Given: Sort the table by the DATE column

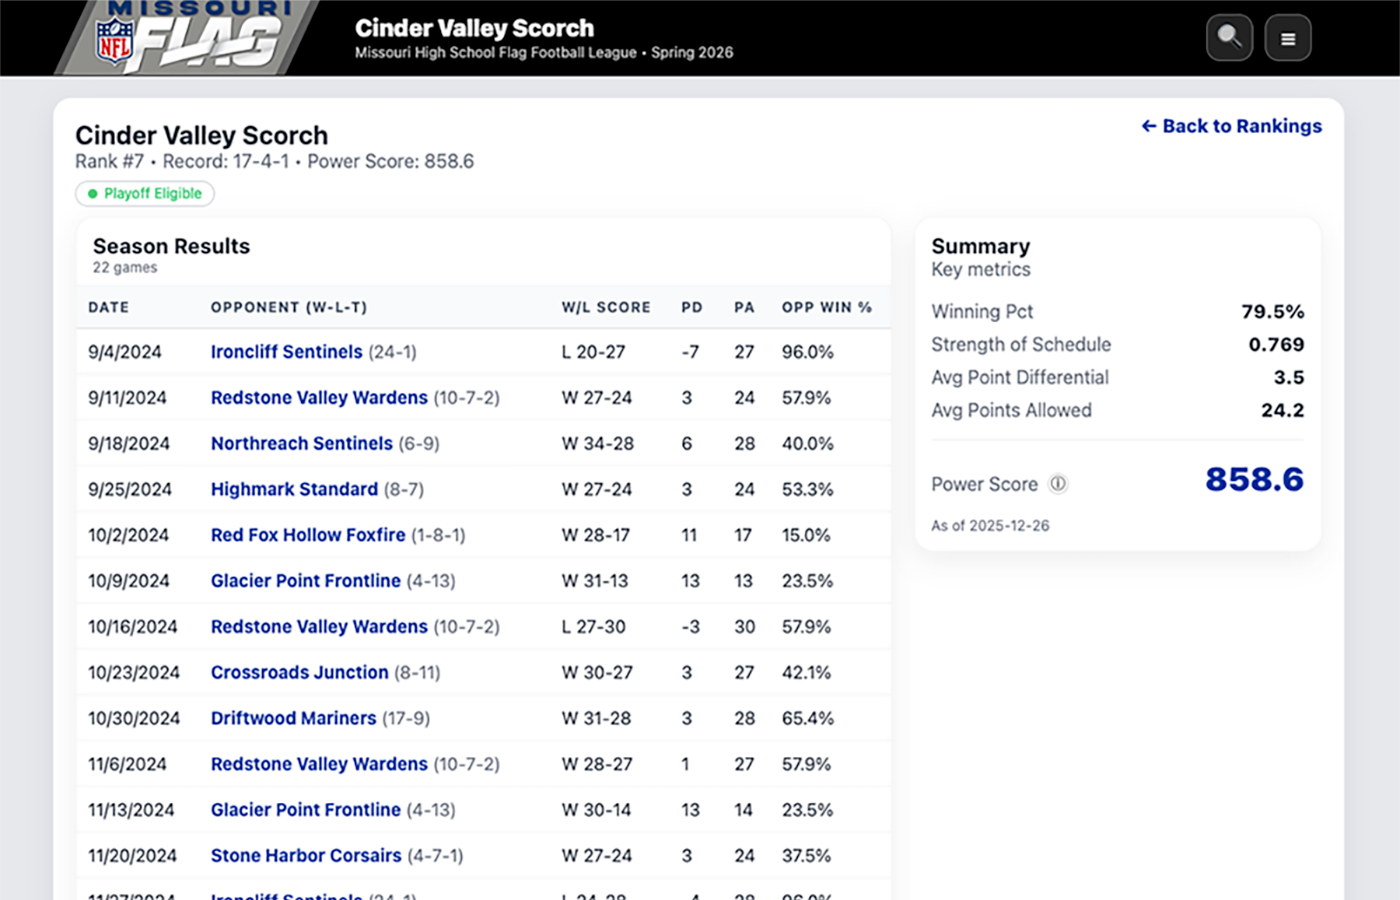Looking at the screenshot, I should click(108, 307).
